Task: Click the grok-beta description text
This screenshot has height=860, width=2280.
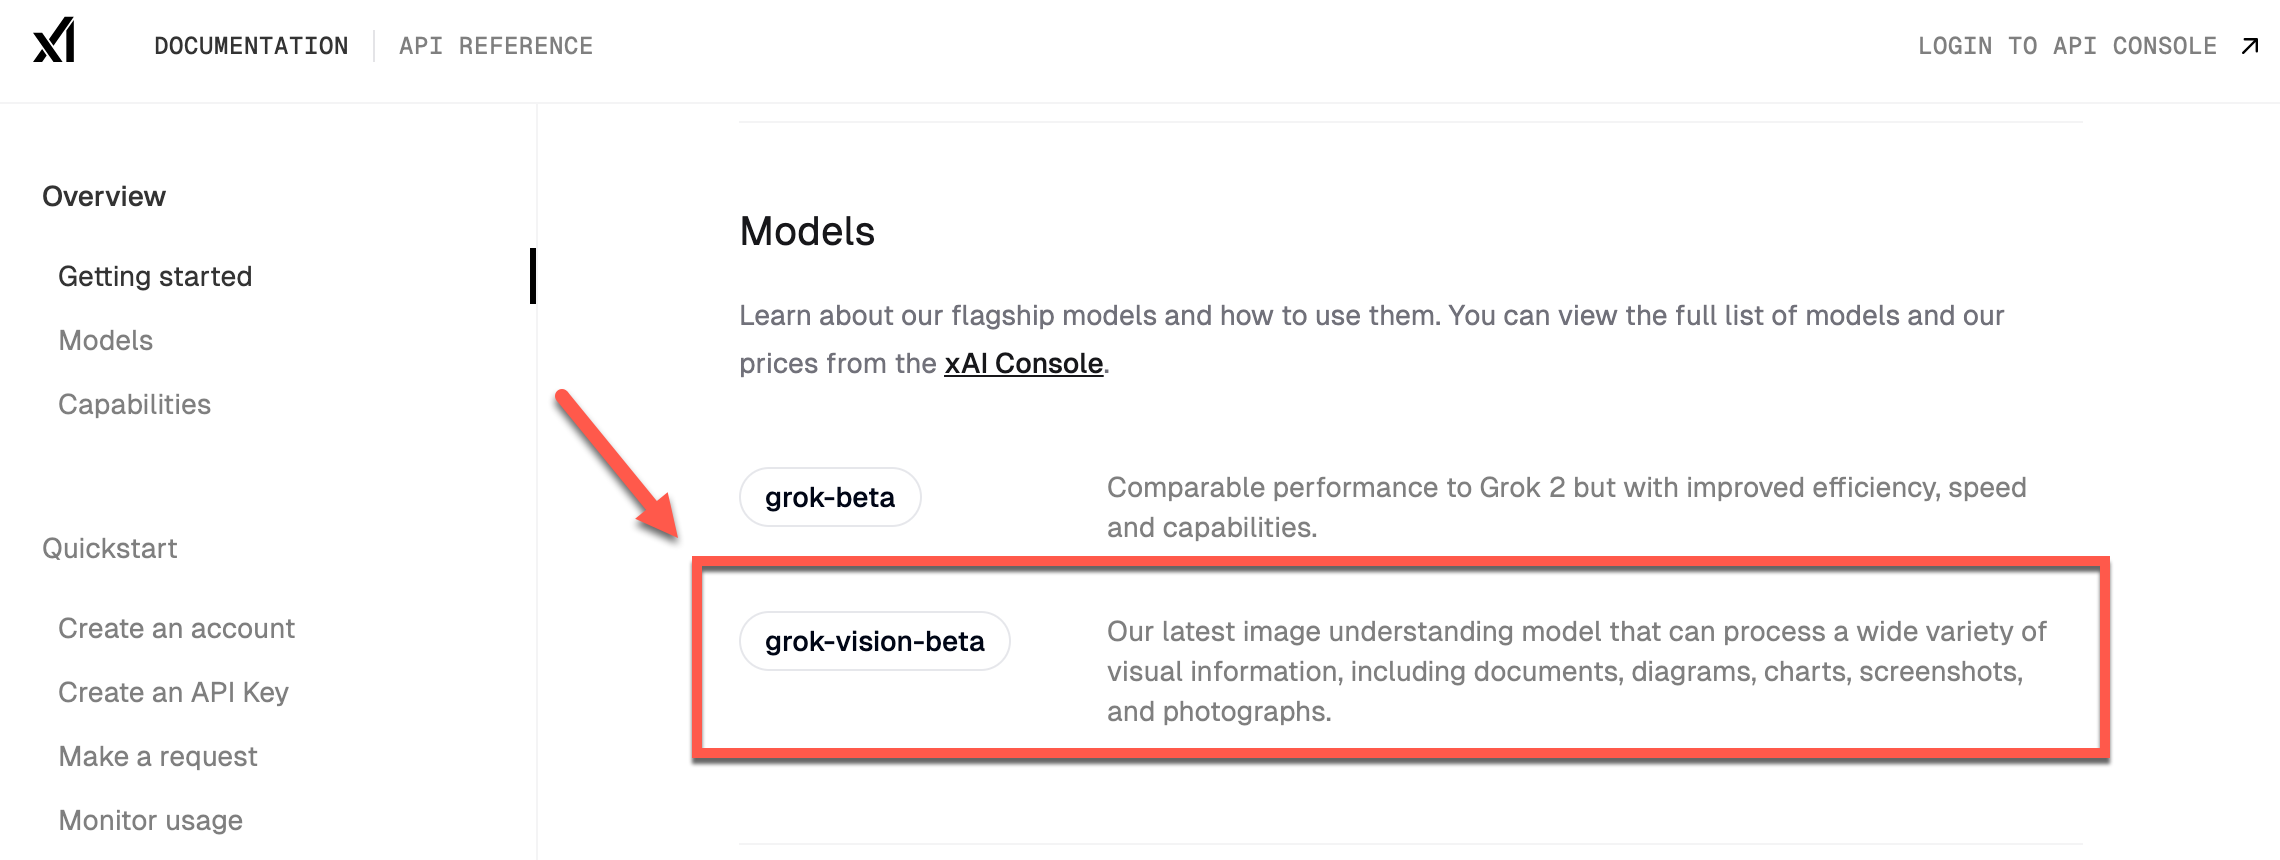Action: point(1566,507)
